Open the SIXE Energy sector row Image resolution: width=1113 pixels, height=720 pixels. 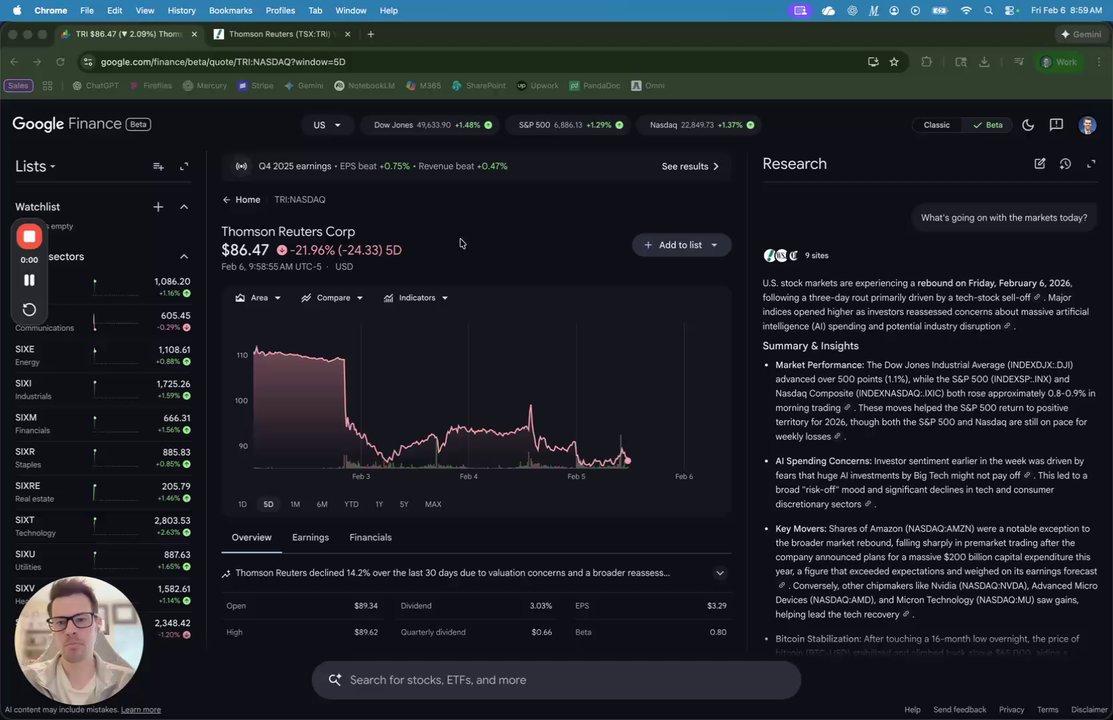[102, 355]
